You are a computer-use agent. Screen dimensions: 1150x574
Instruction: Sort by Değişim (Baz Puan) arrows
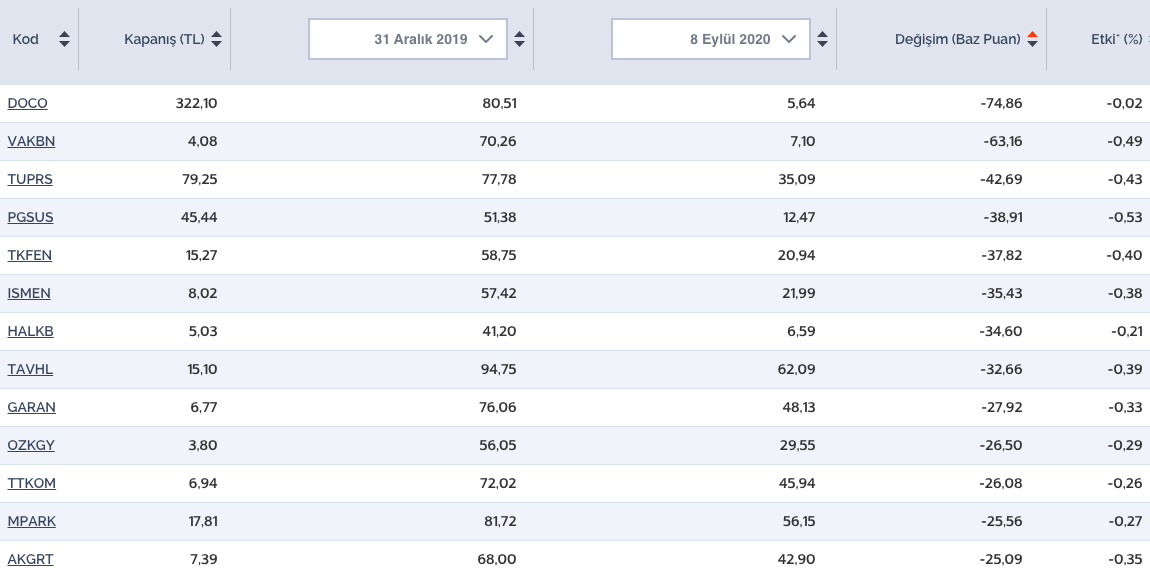(x=1033, y=39)
